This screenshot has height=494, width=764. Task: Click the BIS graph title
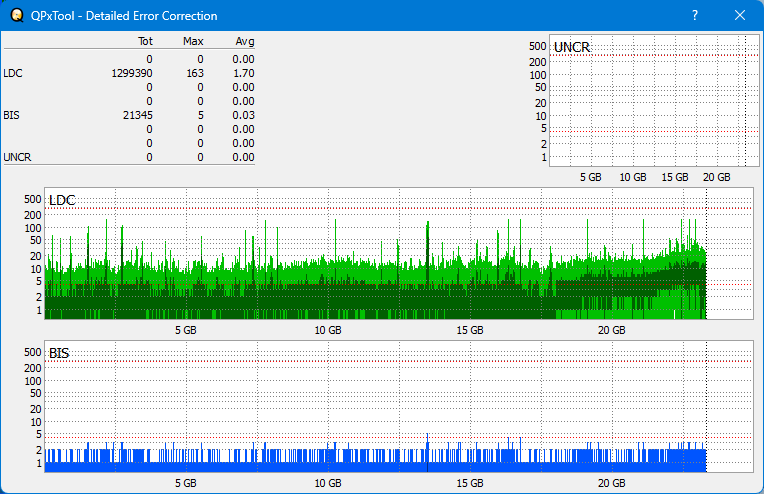point(59,353)
